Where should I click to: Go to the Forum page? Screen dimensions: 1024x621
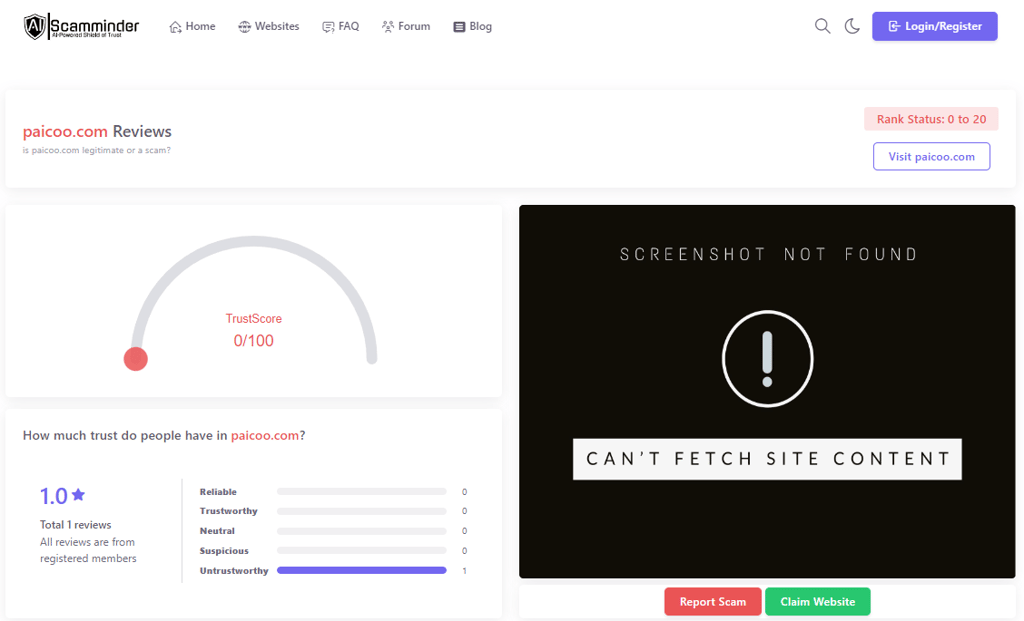click(x=406, y=26)
